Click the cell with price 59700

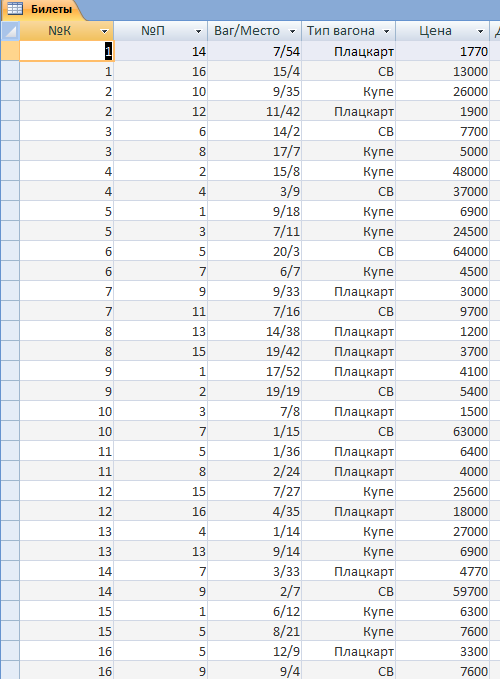442,591
